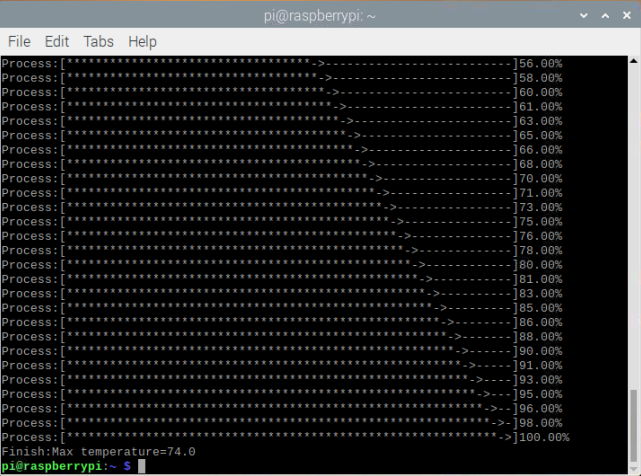Open the File menu

[x=19, y=41]
